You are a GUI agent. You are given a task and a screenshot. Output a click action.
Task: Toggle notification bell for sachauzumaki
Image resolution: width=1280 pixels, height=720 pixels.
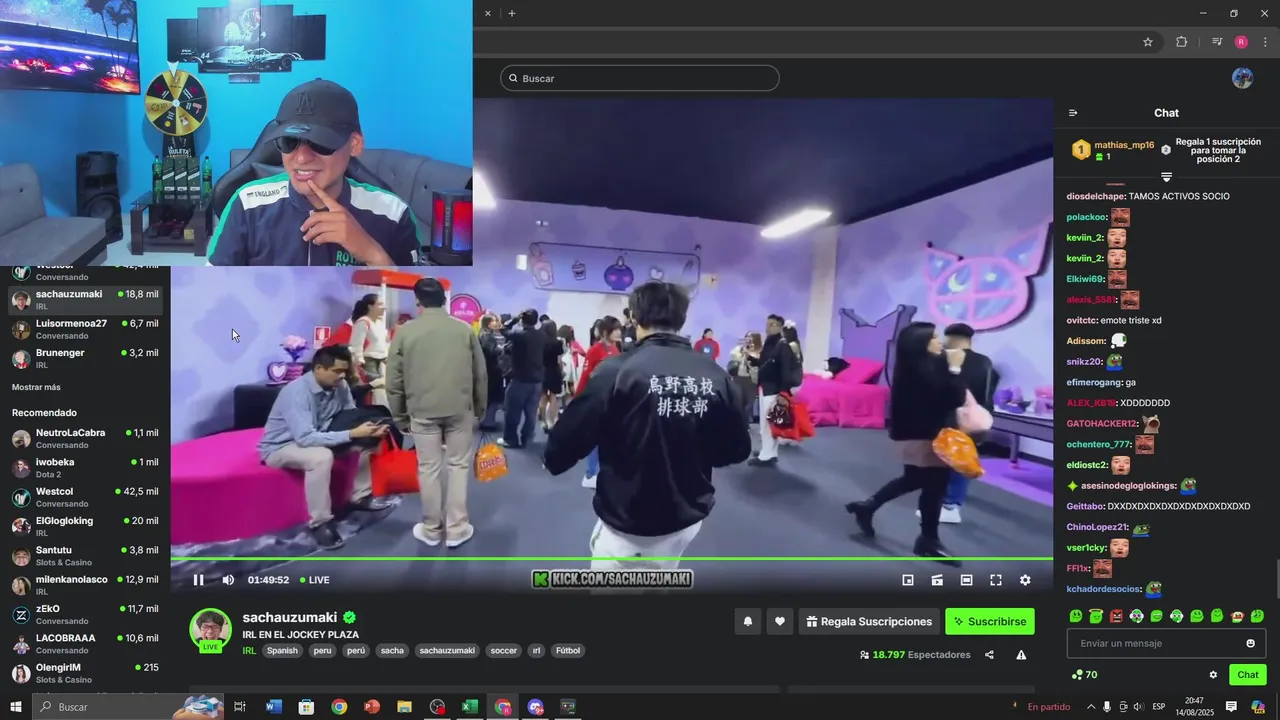[747, 621]
